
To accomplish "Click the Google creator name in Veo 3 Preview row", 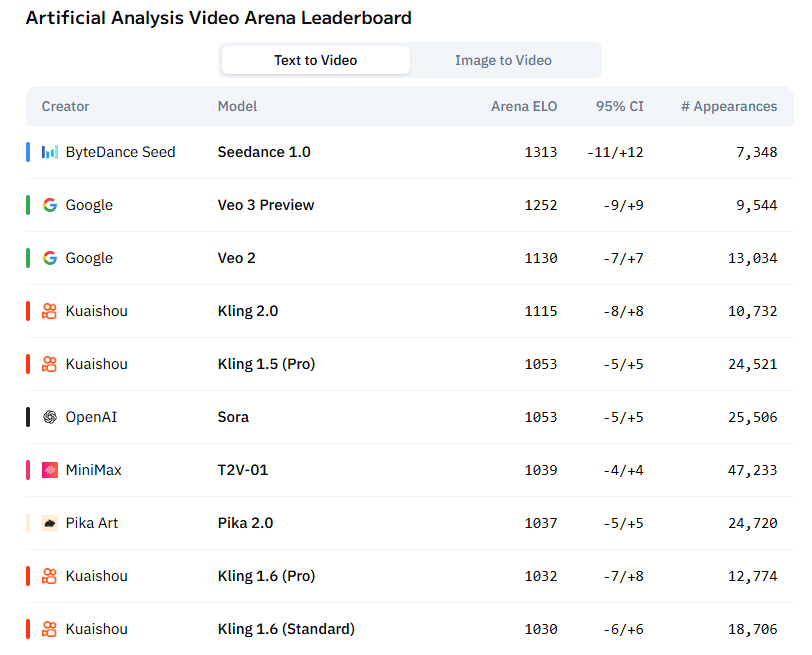I will (89, 205).
